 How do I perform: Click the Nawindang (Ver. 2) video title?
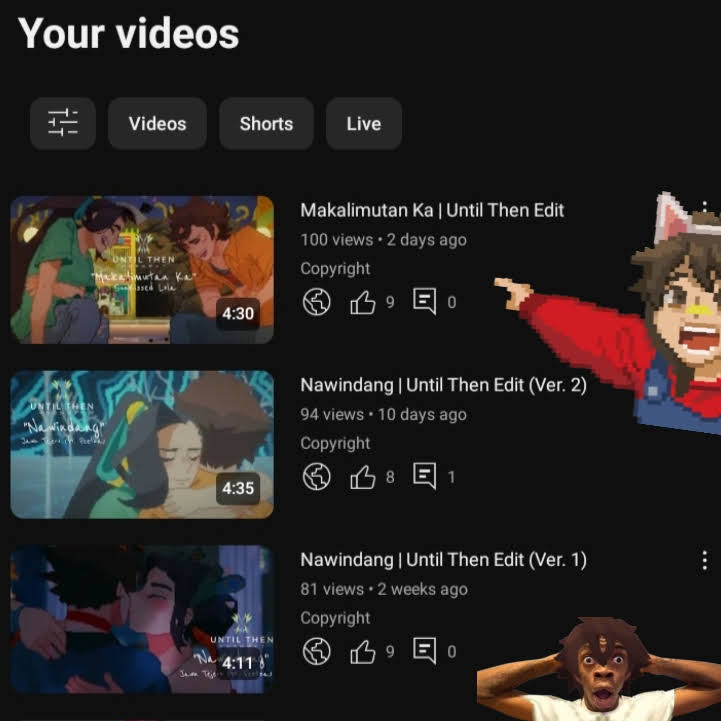pos(443,386)
